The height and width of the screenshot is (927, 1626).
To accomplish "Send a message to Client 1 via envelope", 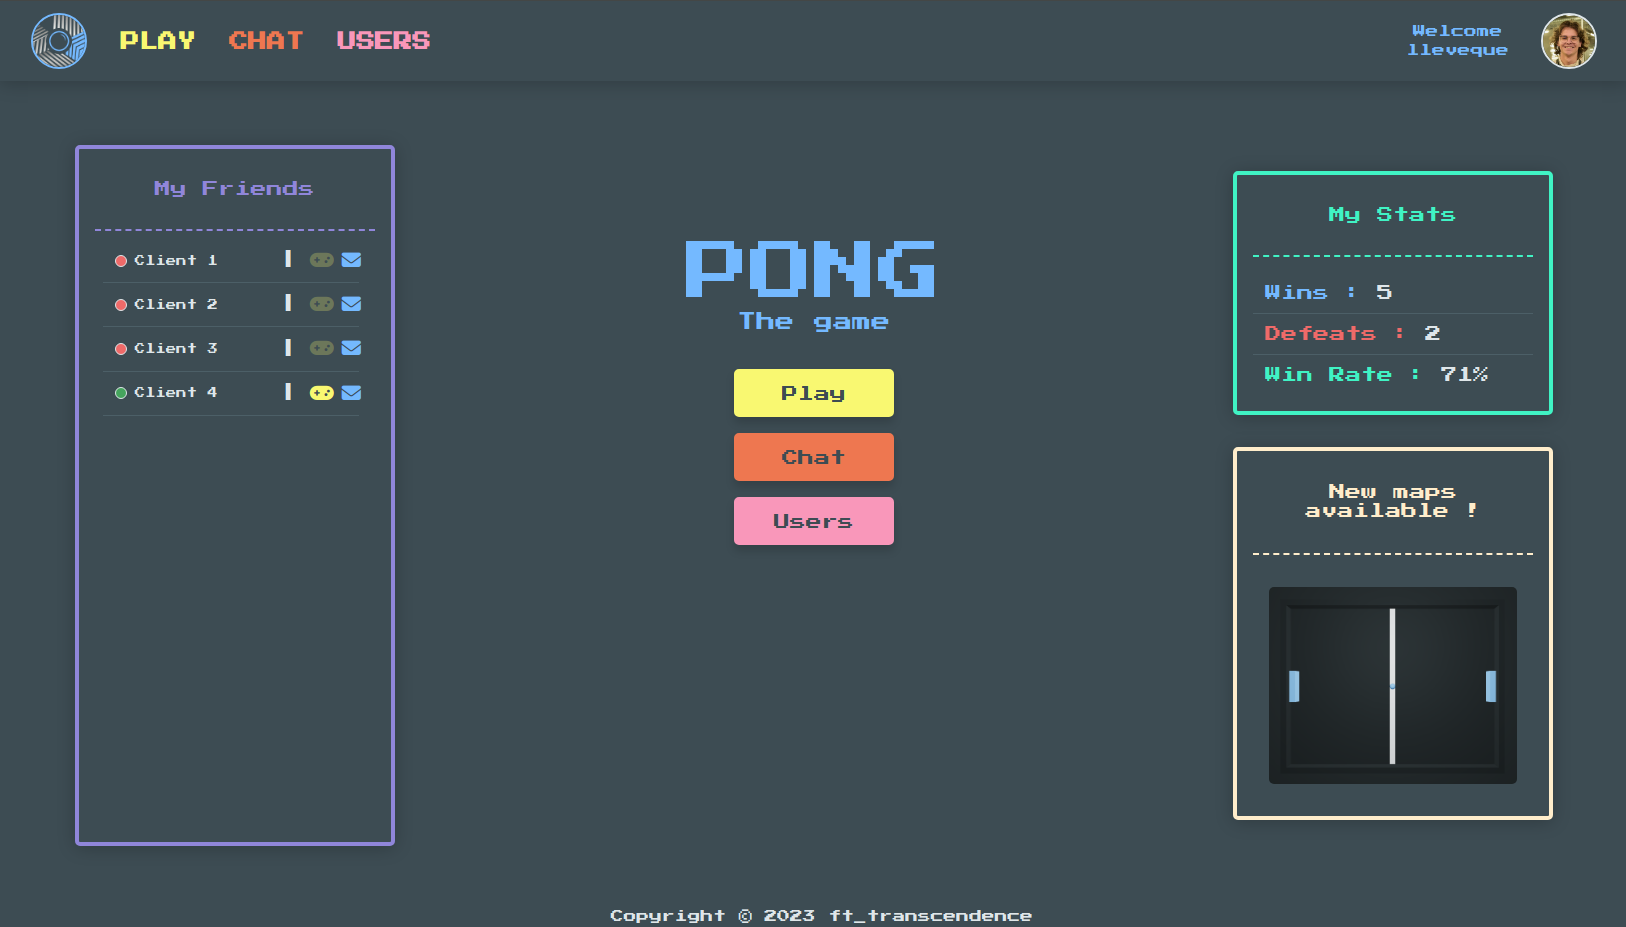I will pos(351,260).
